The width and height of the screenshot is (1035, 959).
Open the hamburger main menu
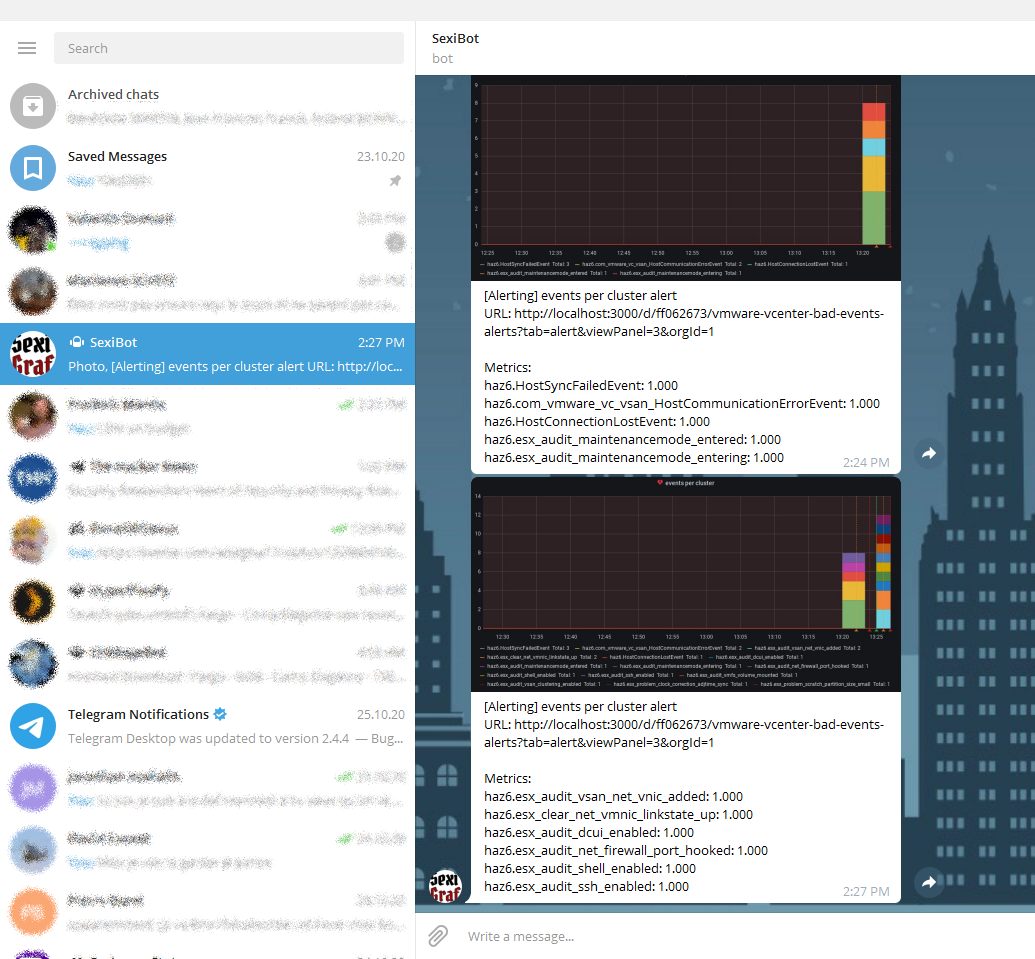click(x=27, y=48)
